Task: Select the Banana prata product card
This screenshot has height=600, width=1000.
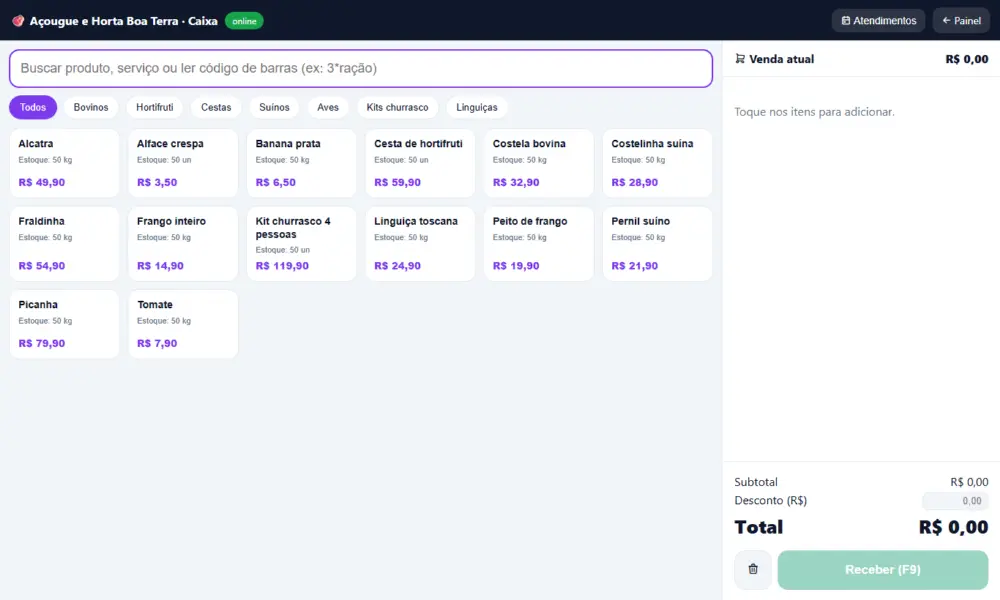Action: click(x=302, y=163)
